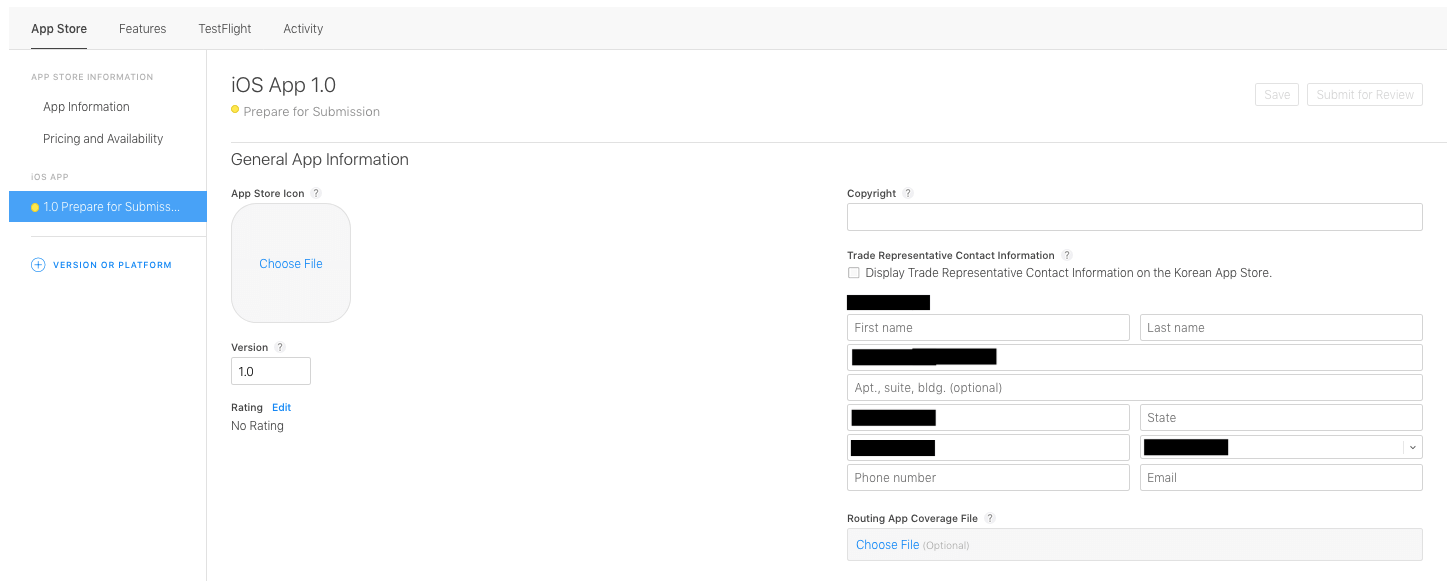Click the Copyright help question mark icon
1448x581 pixels.
[908, 193]
